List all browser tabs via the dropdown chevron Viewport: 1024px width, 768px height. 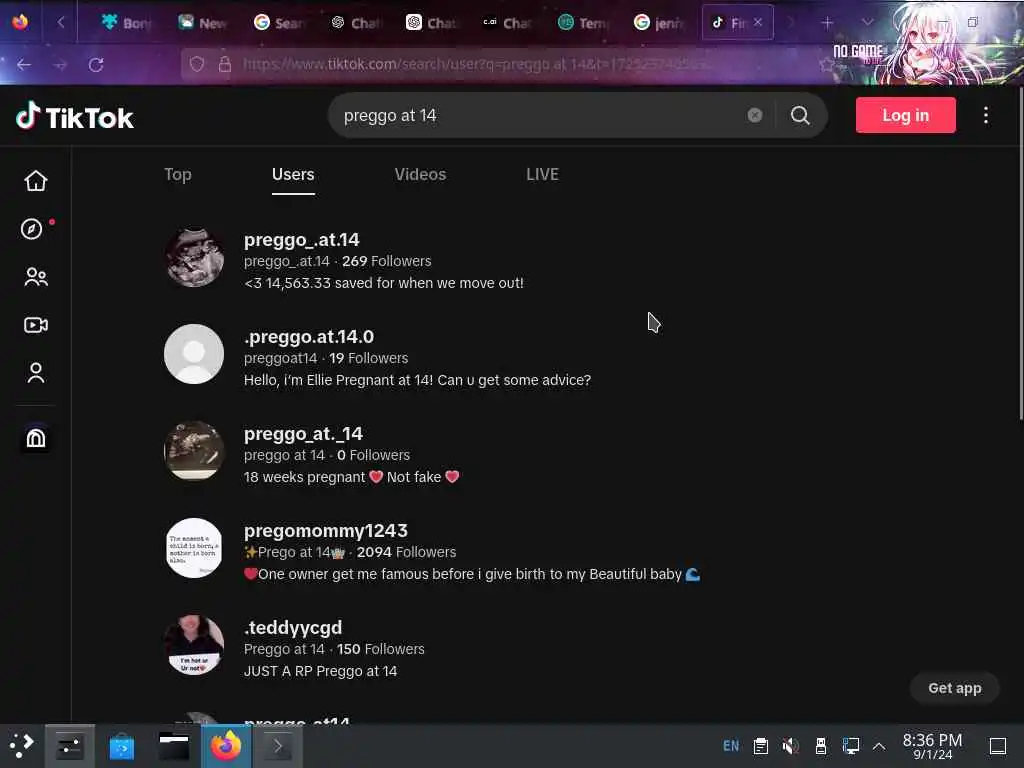(867, 22)
